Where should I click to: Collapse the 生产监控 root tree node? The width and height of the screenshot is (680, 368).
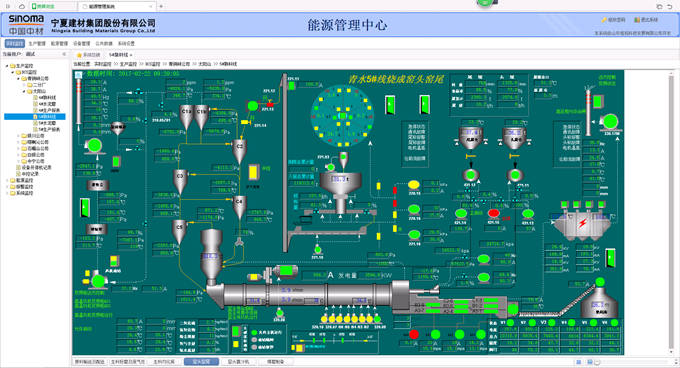pos(7,66)
